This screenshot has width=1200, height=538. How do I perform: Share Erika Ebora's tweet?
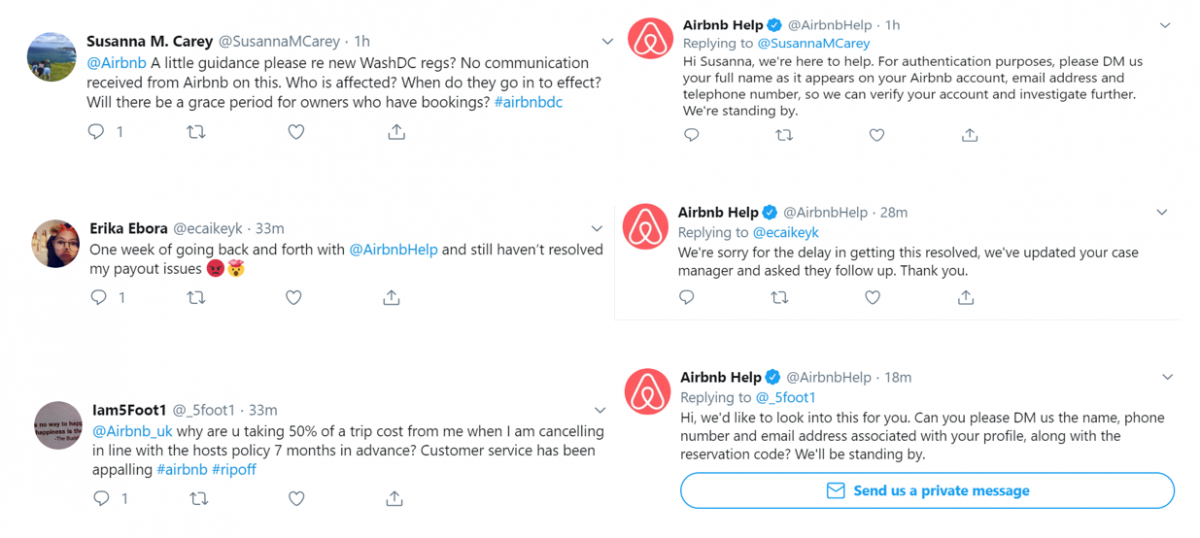[x=392, y=297]
